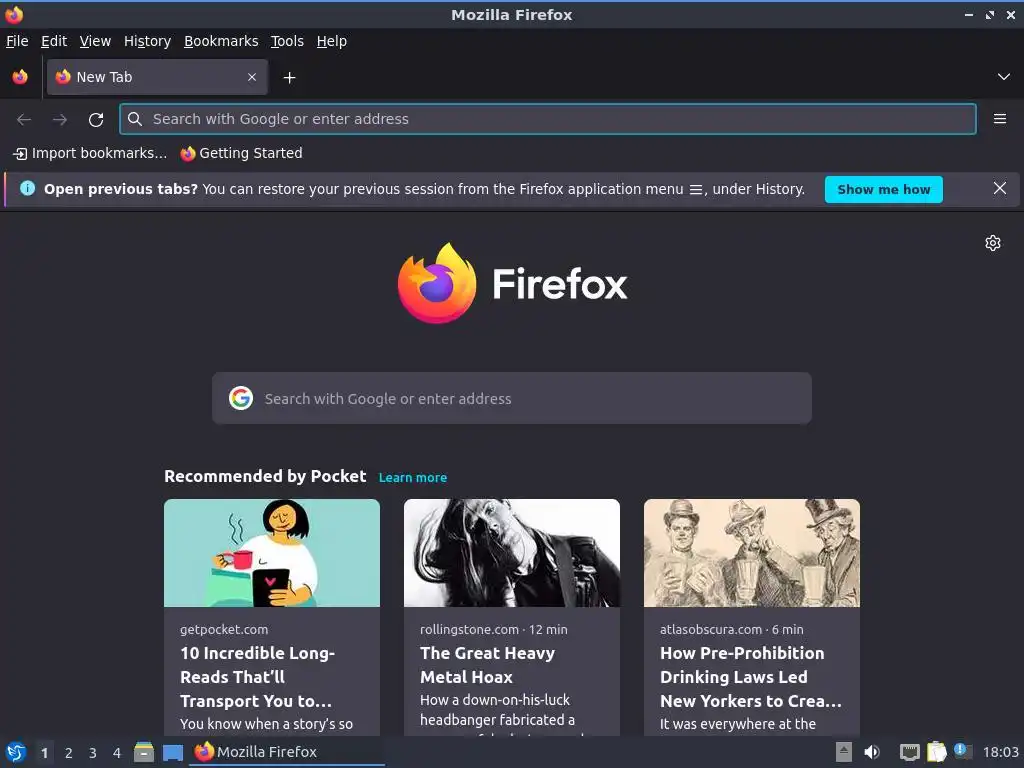Click rollingstone.com · 12 min source text
This screenshot has height=768, width=1024.
494,630
